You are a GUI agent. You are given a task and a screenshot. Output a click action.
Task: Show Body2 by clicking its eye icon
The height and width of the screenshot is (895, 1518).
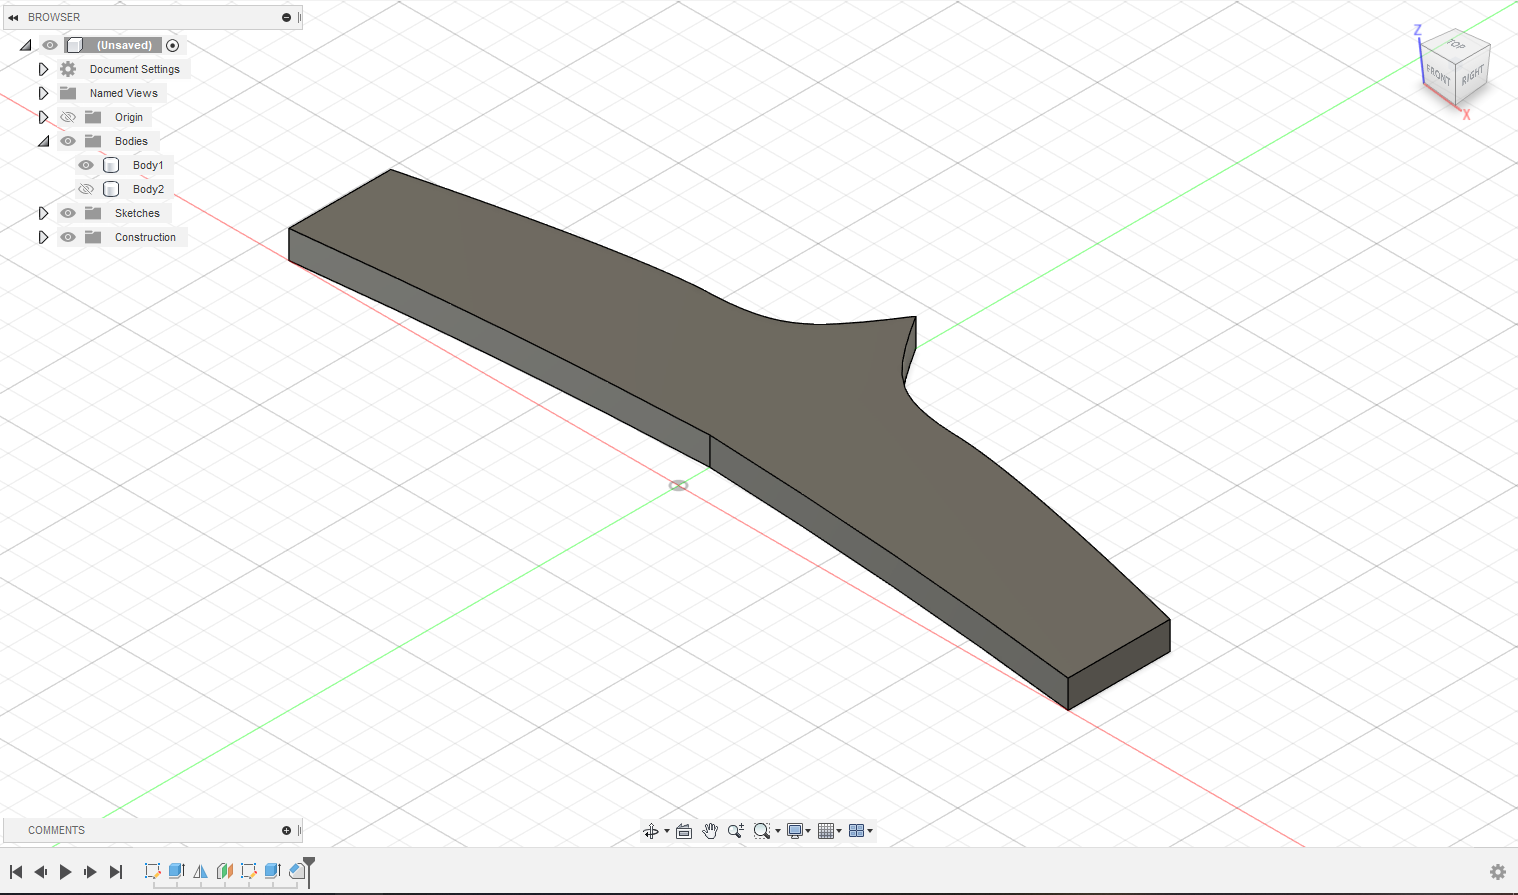86,188
